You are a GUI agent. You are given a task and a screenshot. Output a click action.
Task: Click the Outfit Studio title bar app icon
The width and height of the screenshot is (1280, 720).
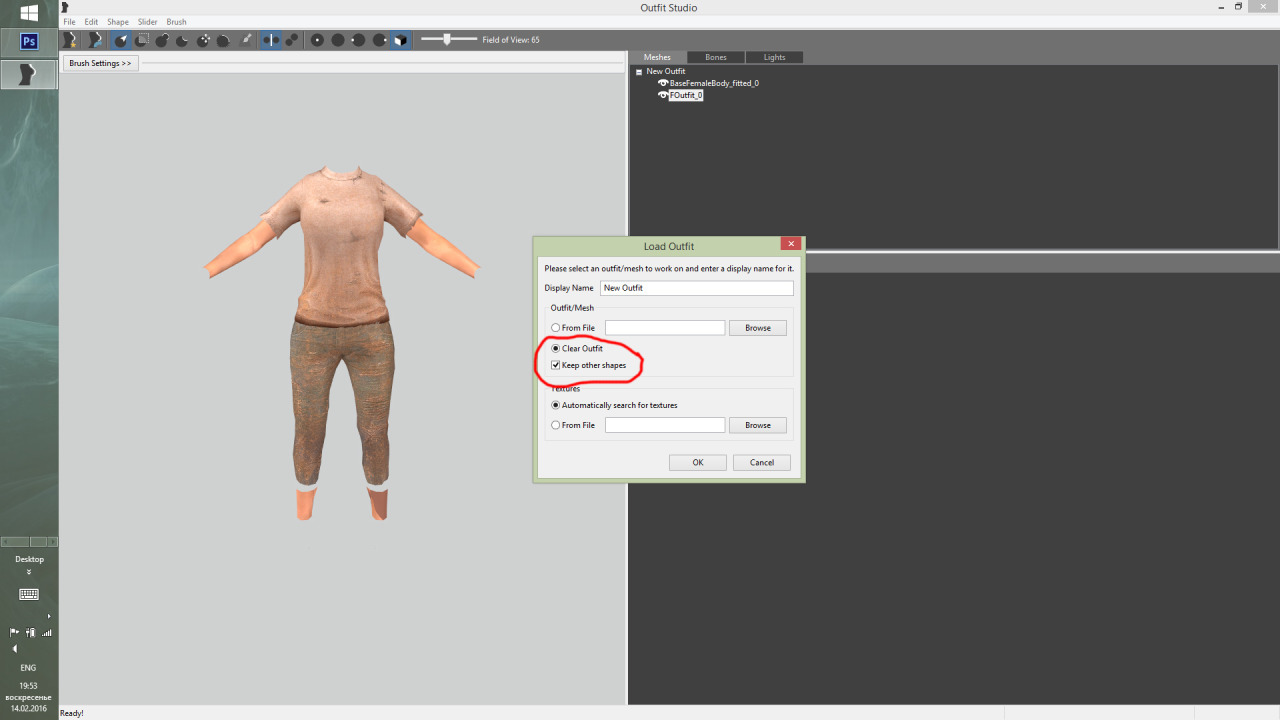pos(65,7)
